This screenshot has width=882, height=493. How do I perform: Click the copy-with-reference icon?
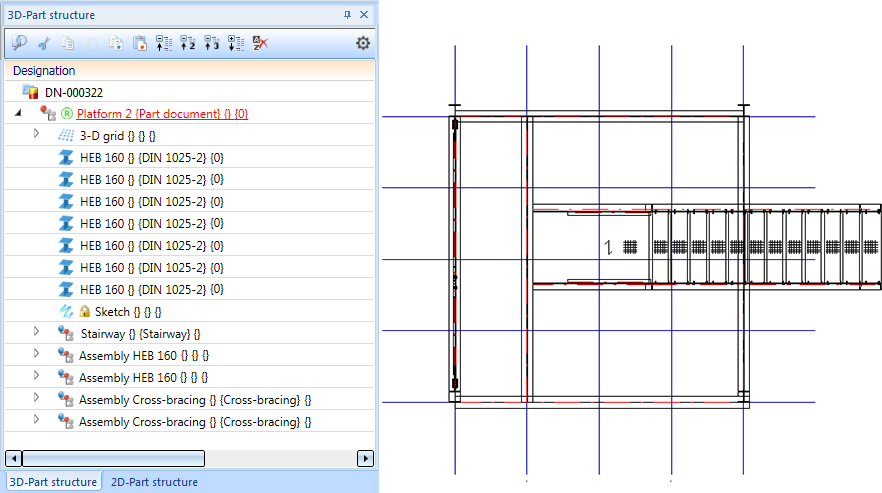[x=116, y=43]
